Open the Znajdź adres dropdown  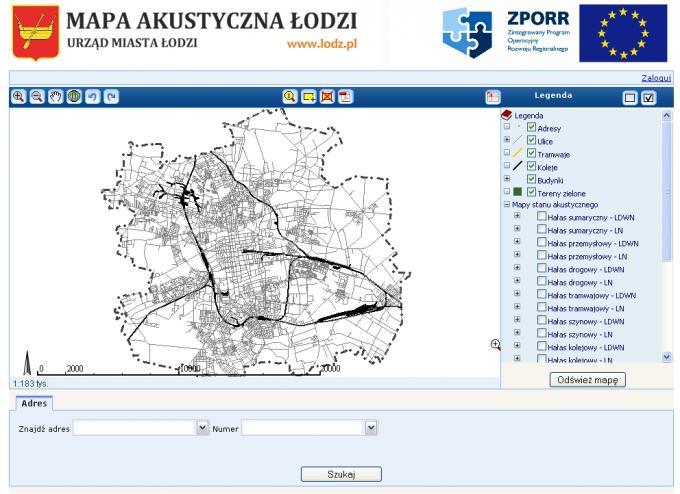pos(201,428)
